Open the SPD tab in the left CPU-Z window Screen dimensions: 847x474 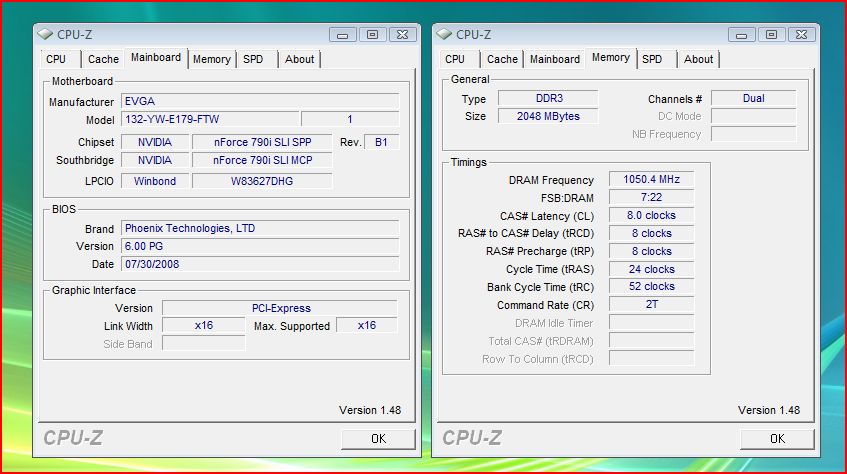[257, 59]
